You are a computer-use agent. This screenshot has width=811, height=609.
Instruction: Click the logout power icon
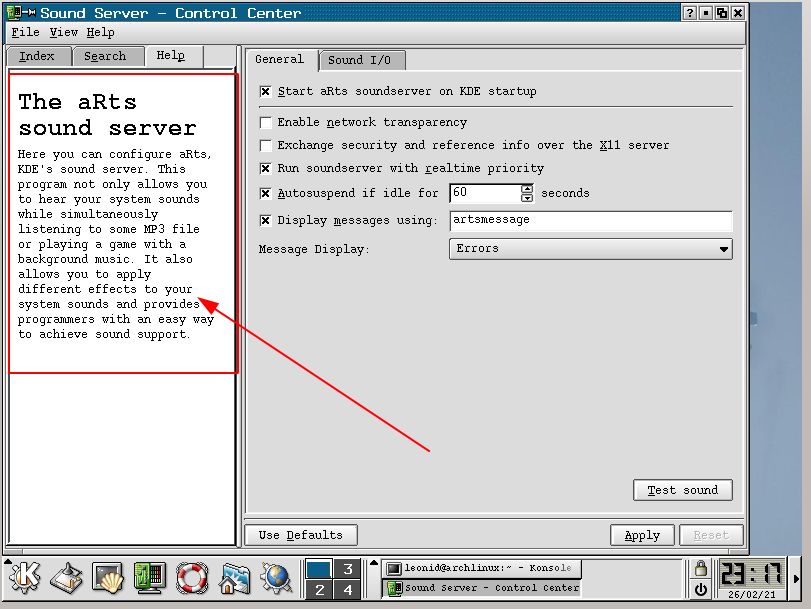tap(701, 589)
